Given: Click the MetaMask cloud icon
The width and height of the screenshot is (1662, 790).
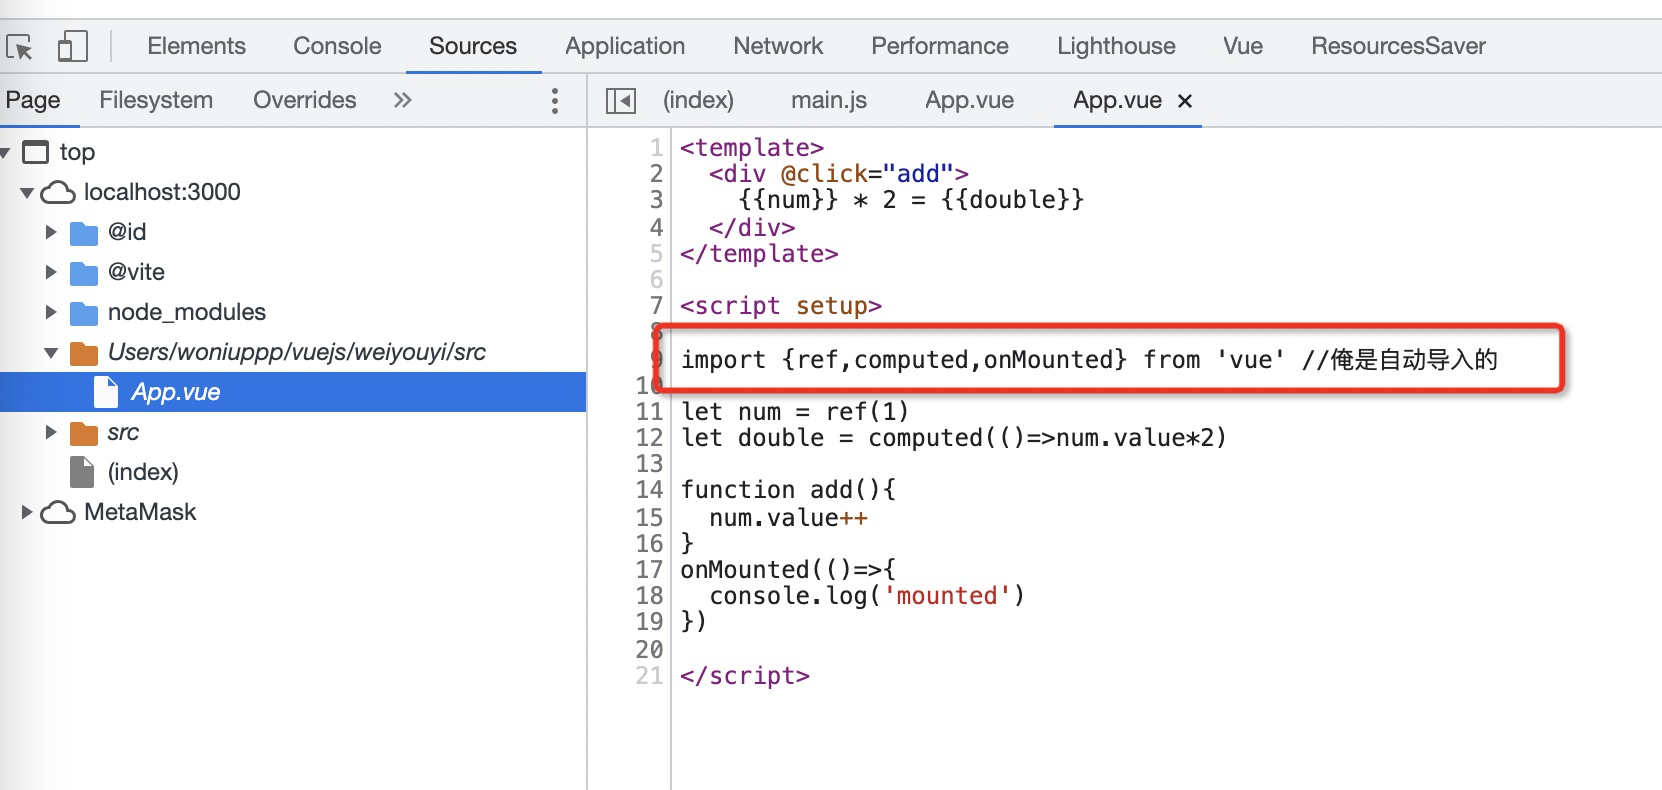Looking at the screenshot, I should (58, 512).
